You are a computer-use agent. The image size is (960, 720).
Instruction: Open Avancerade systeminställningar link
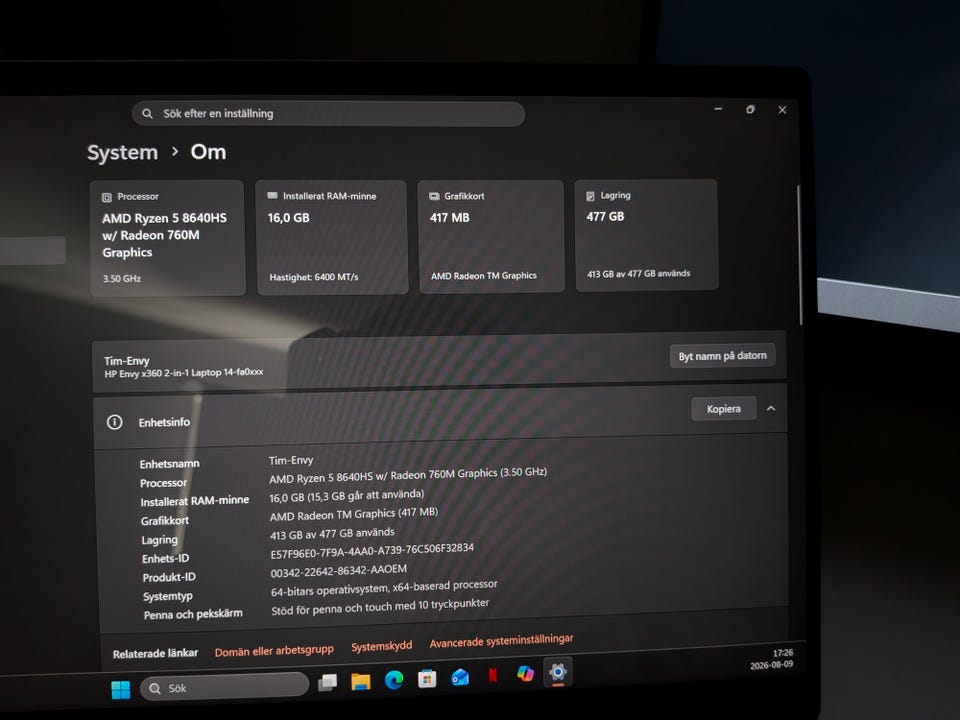tap(501, 641)
